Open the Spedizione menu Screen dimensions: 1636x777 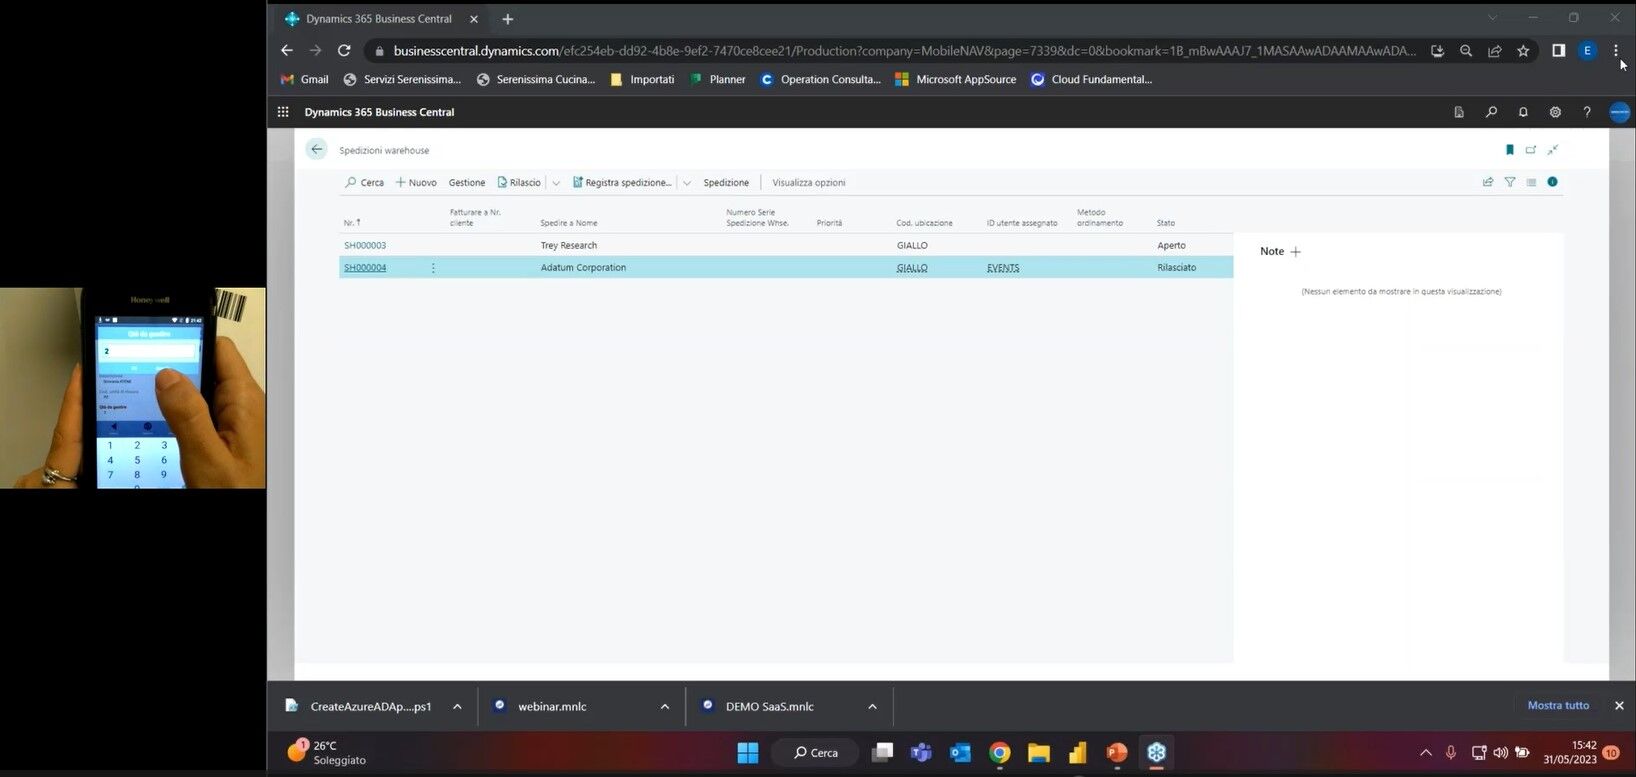click(x=725, y=183)
